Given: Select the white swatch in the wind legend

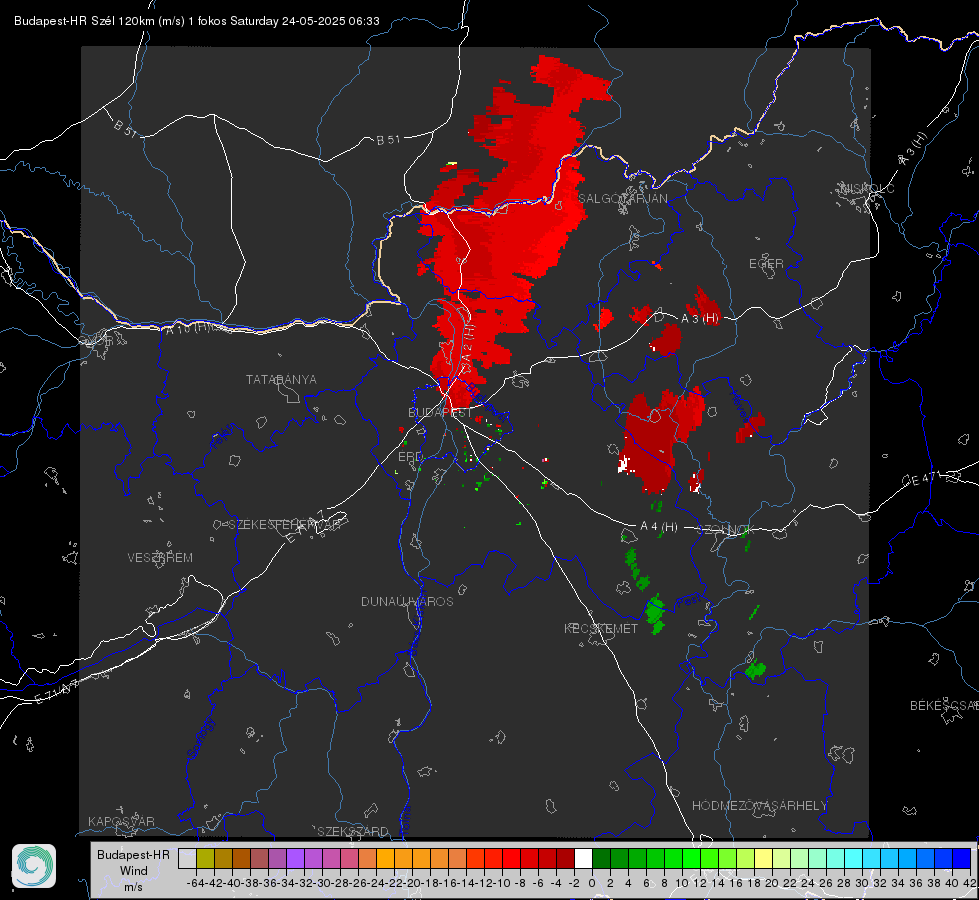Looking at the screenshot, I should click(x=583, y=858).
